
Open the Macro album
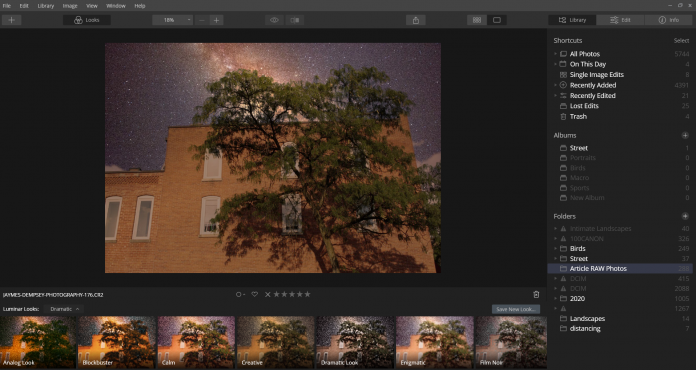[x=579, y=178]
